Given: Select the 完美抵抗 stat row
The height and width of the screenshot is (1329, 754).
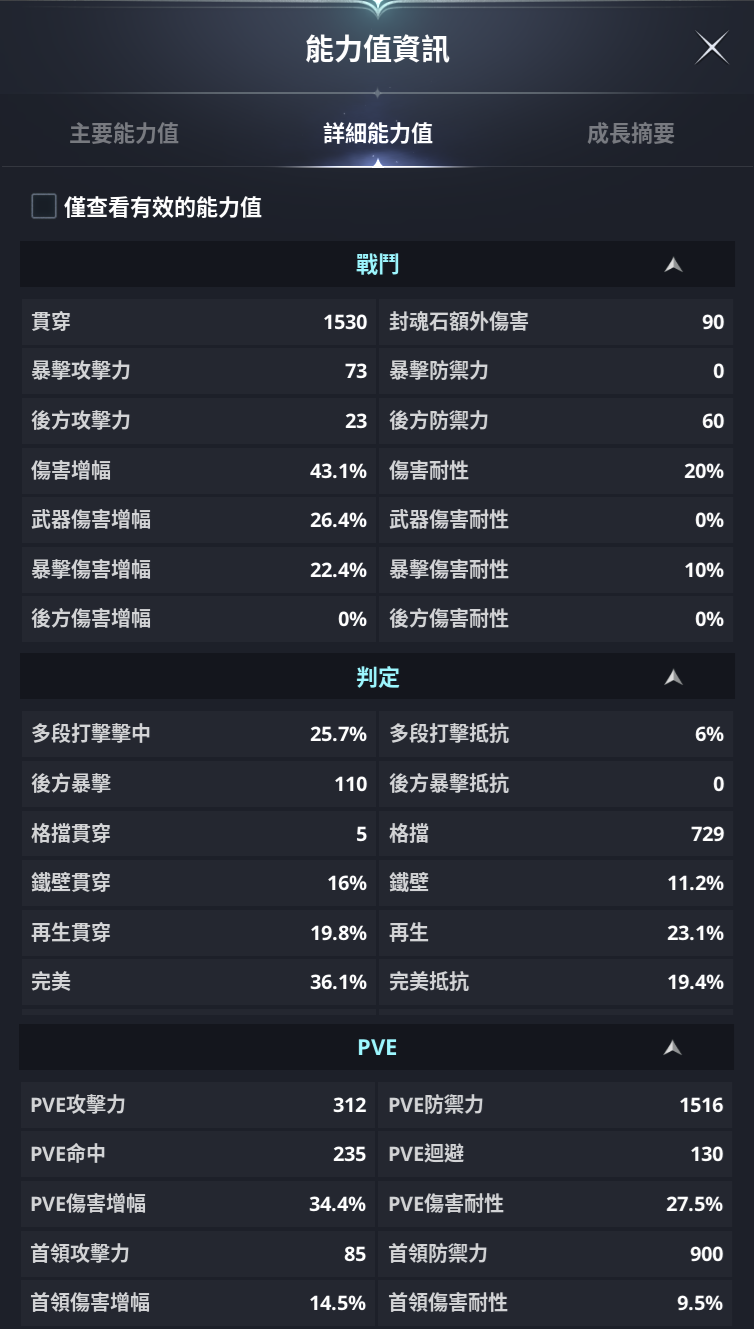Looking at the screenshot, I should (556, 982).
